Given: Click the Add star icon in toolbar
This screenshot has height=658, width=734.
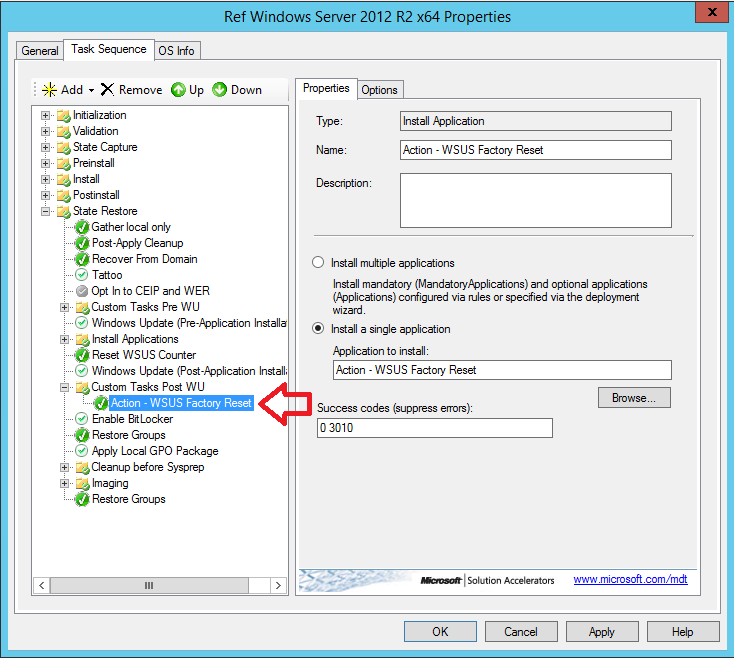Looking at the screenshot, I should 49,89.
